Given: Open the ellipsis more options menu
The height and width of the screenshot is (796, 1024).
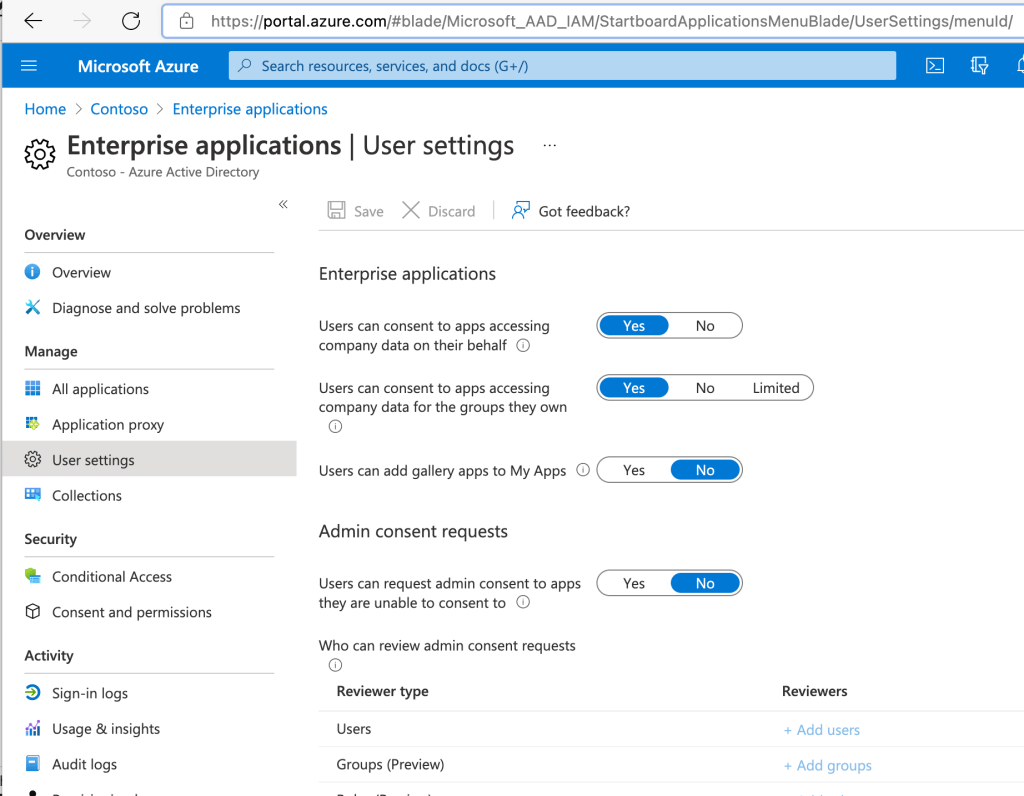Looking at the screenshot, I should click(x=549, y=146).
